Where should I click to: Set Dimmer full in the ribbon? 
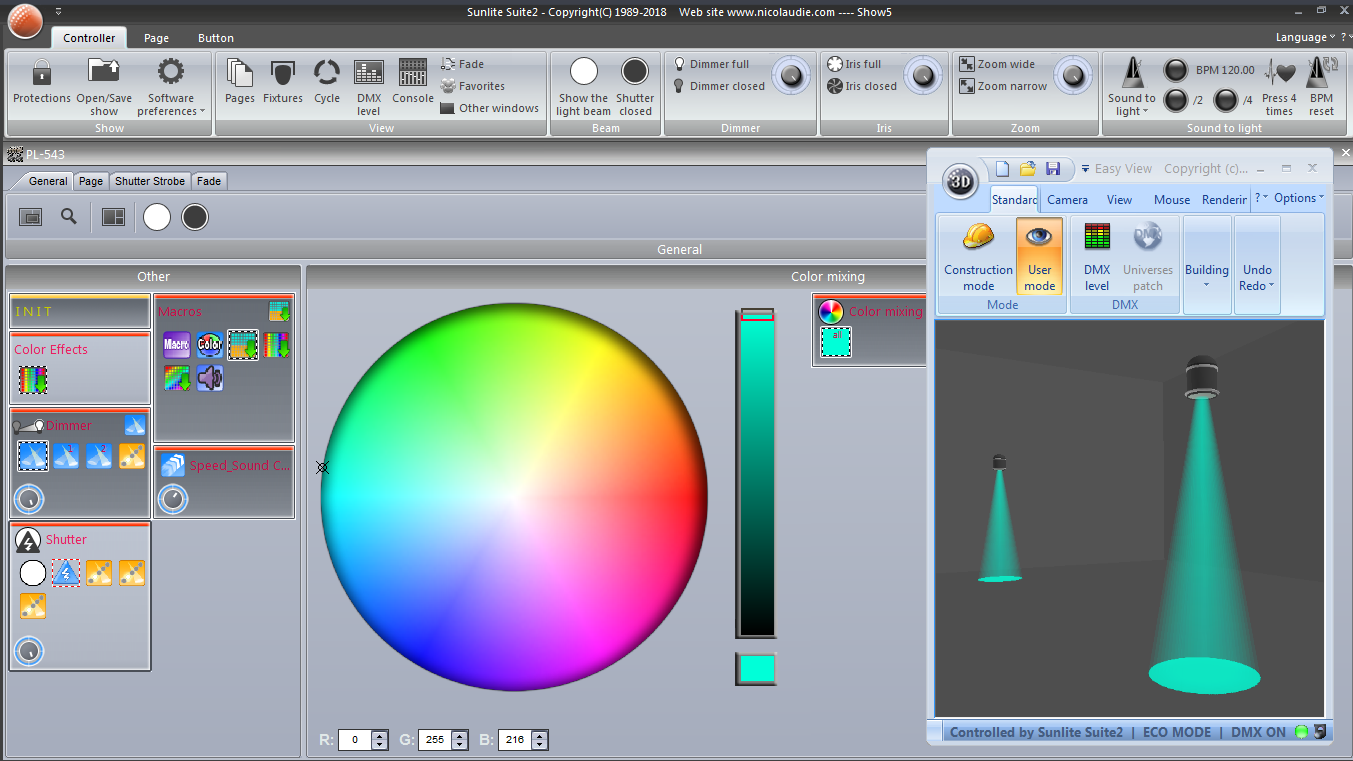(x=711, y=64)
